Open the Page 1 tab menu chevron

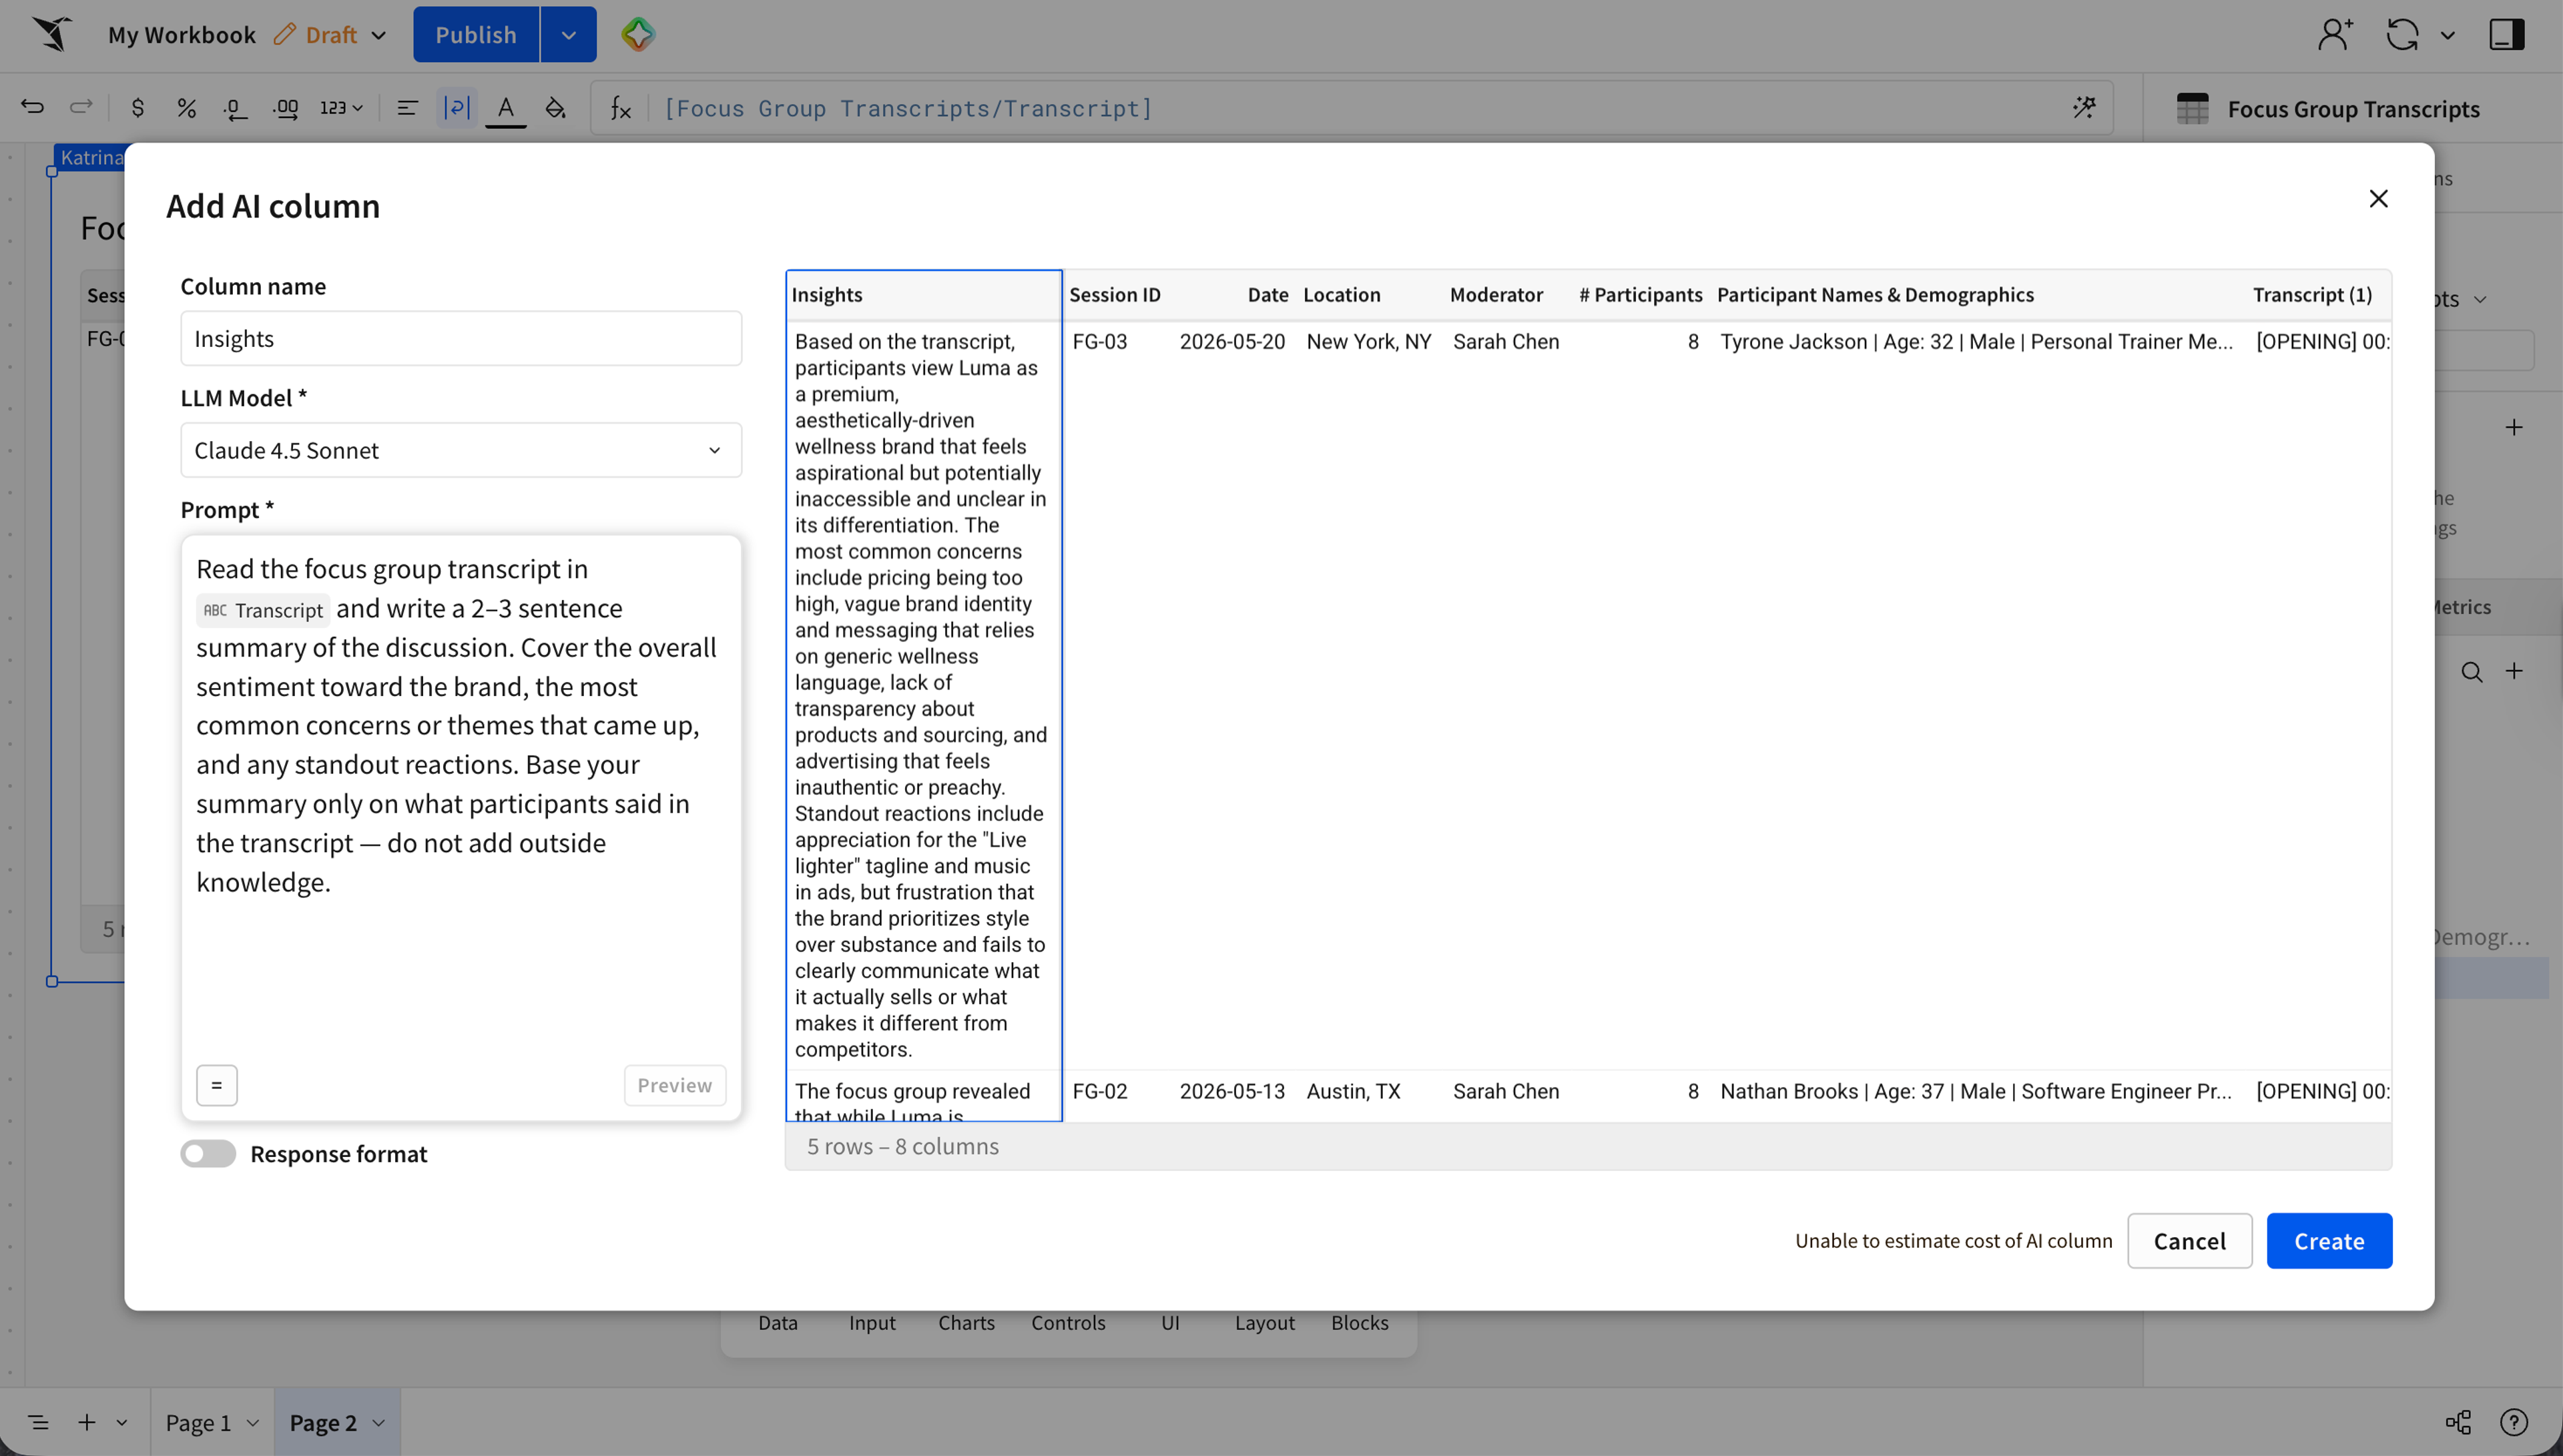click(x=253, y=1422)
